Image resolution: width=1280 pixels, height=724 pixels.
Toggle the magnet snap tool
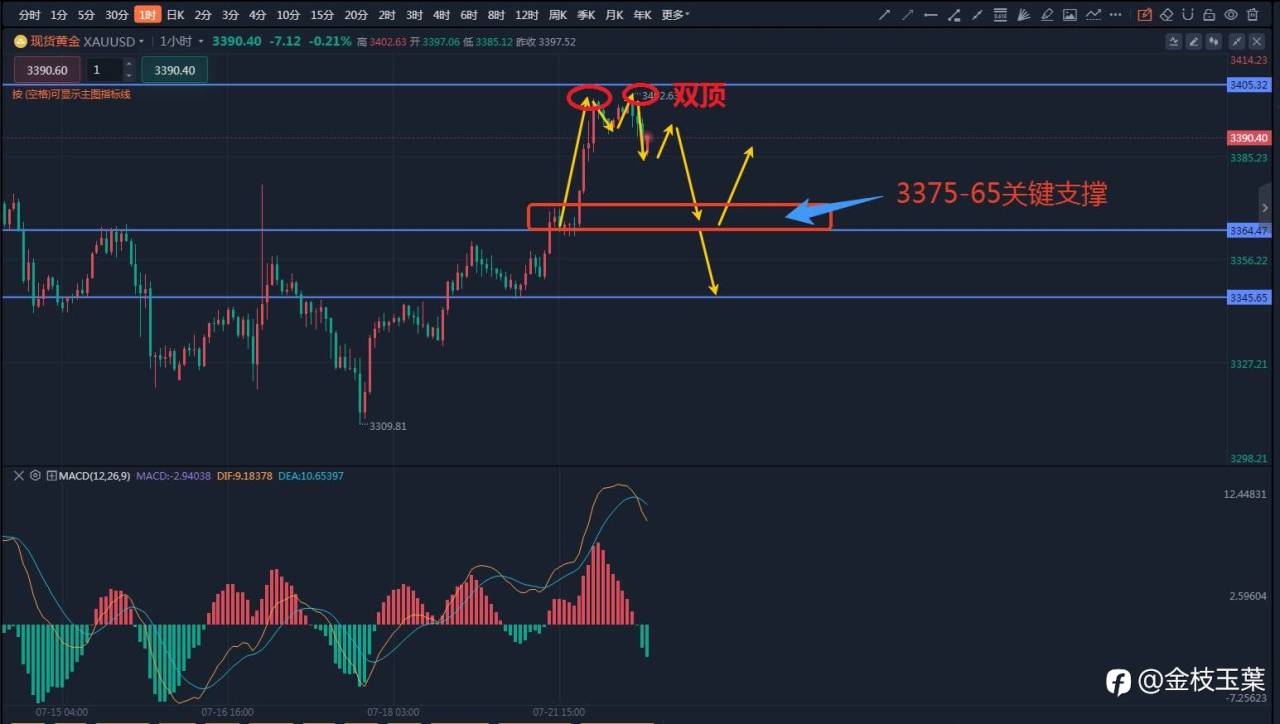click(x=1188, y=15)
